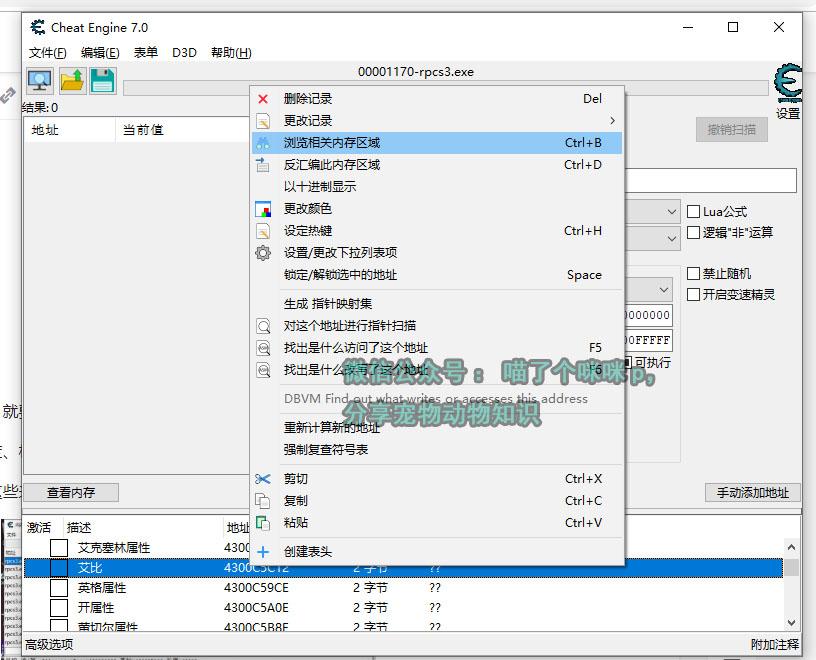This screenshot has height=660, width=816.
Task: Activate the 艾克塞林属性 entry checkbox
Action: coord(59,548)
